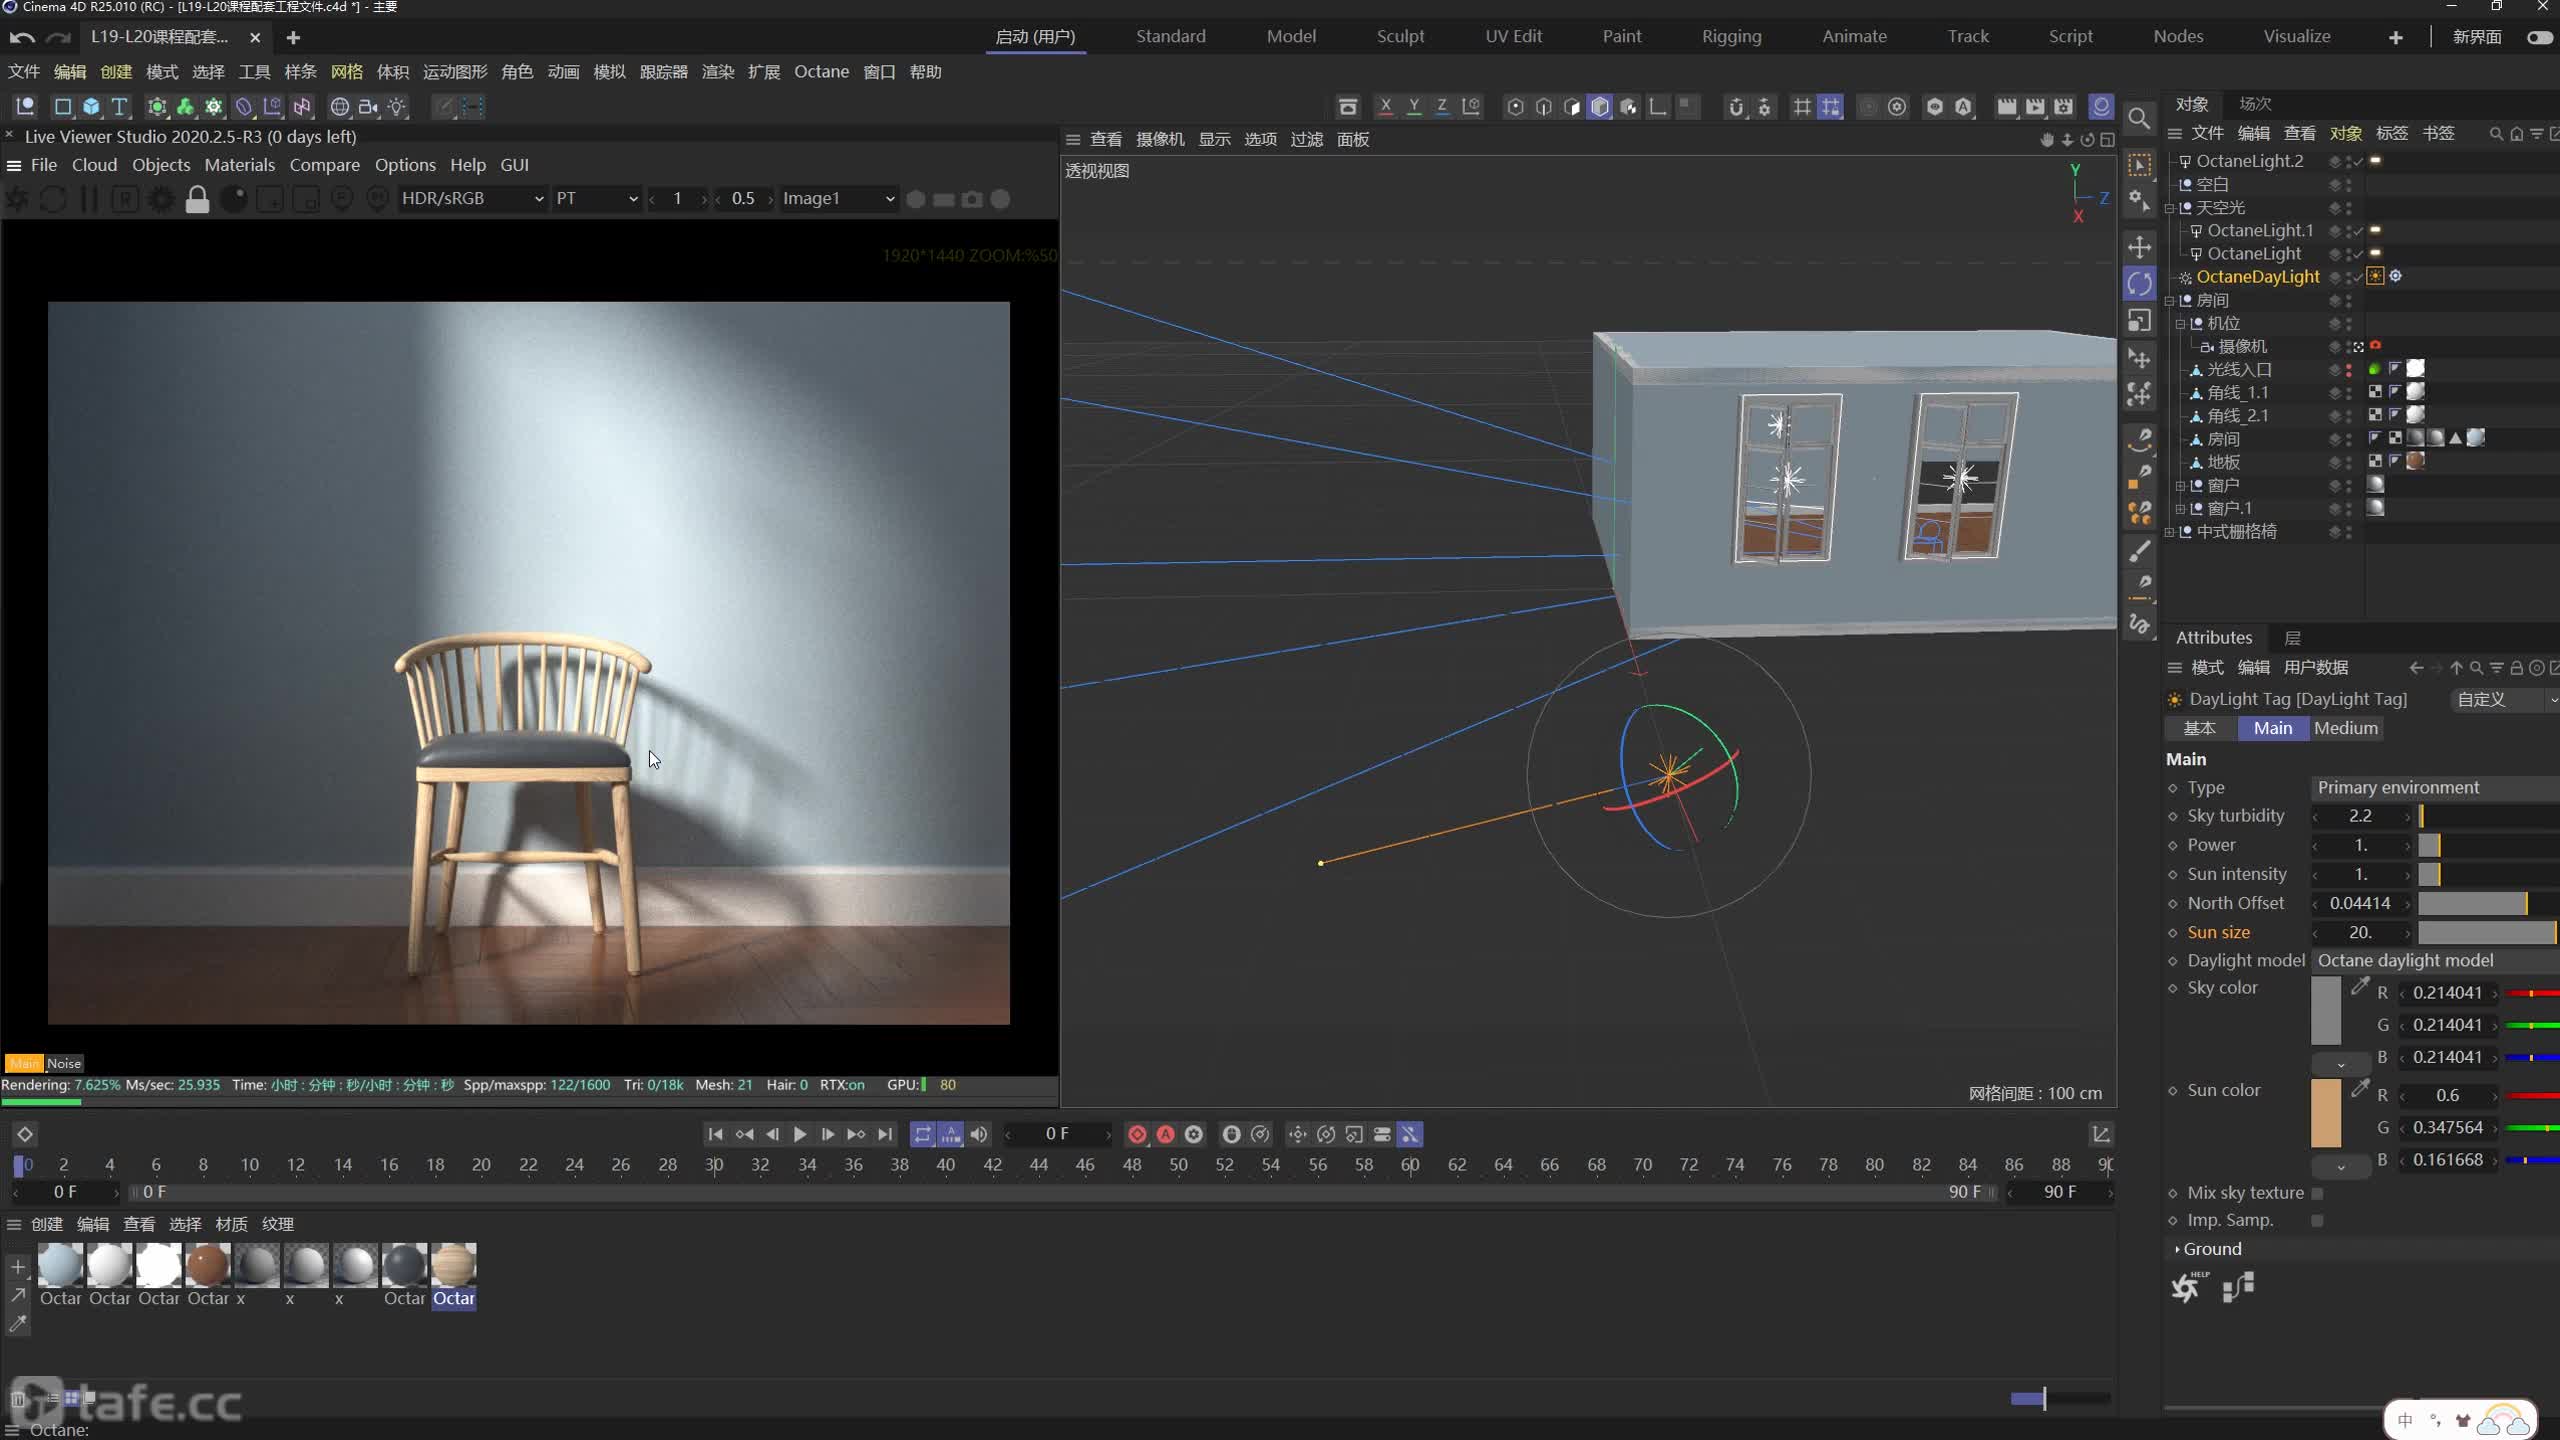Viewport: 2560px width, 1440px height.
Task: Expand the 中式栅格椅 object group
Action: [x=2169, y=532]
